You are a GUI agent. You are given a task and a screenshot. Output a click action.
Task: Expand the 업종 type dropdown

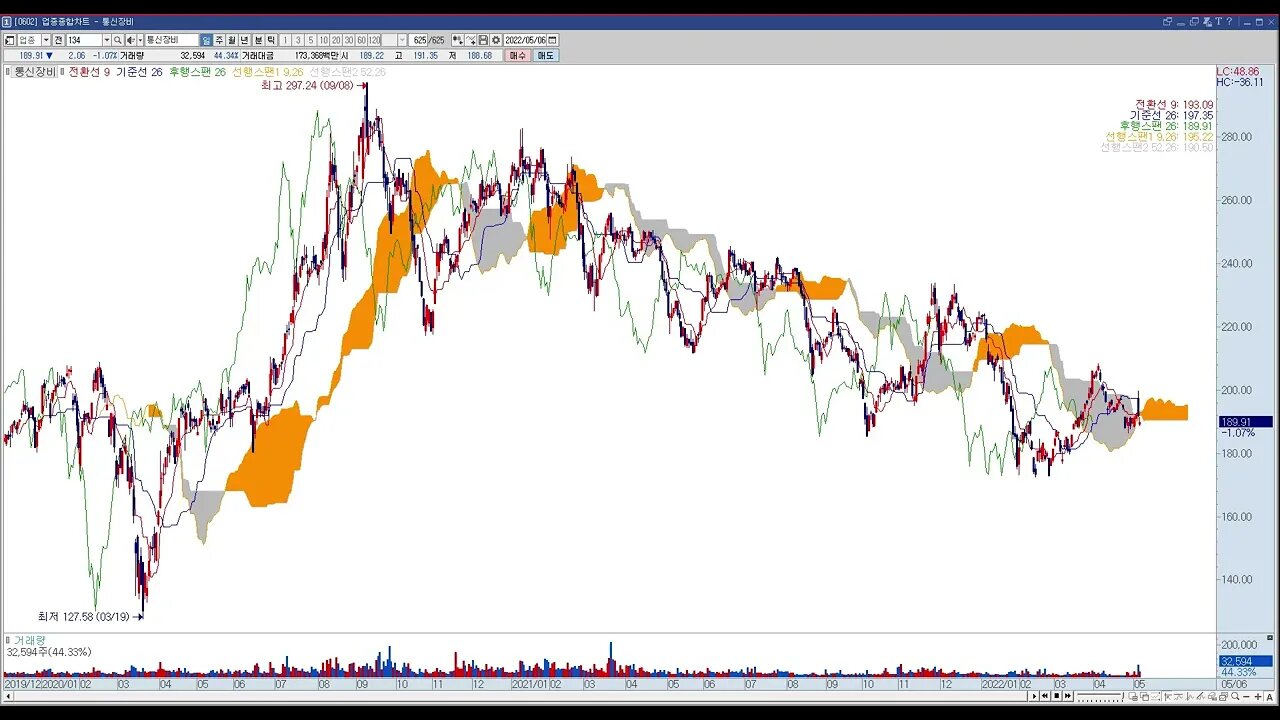click(x=46, y=40)
